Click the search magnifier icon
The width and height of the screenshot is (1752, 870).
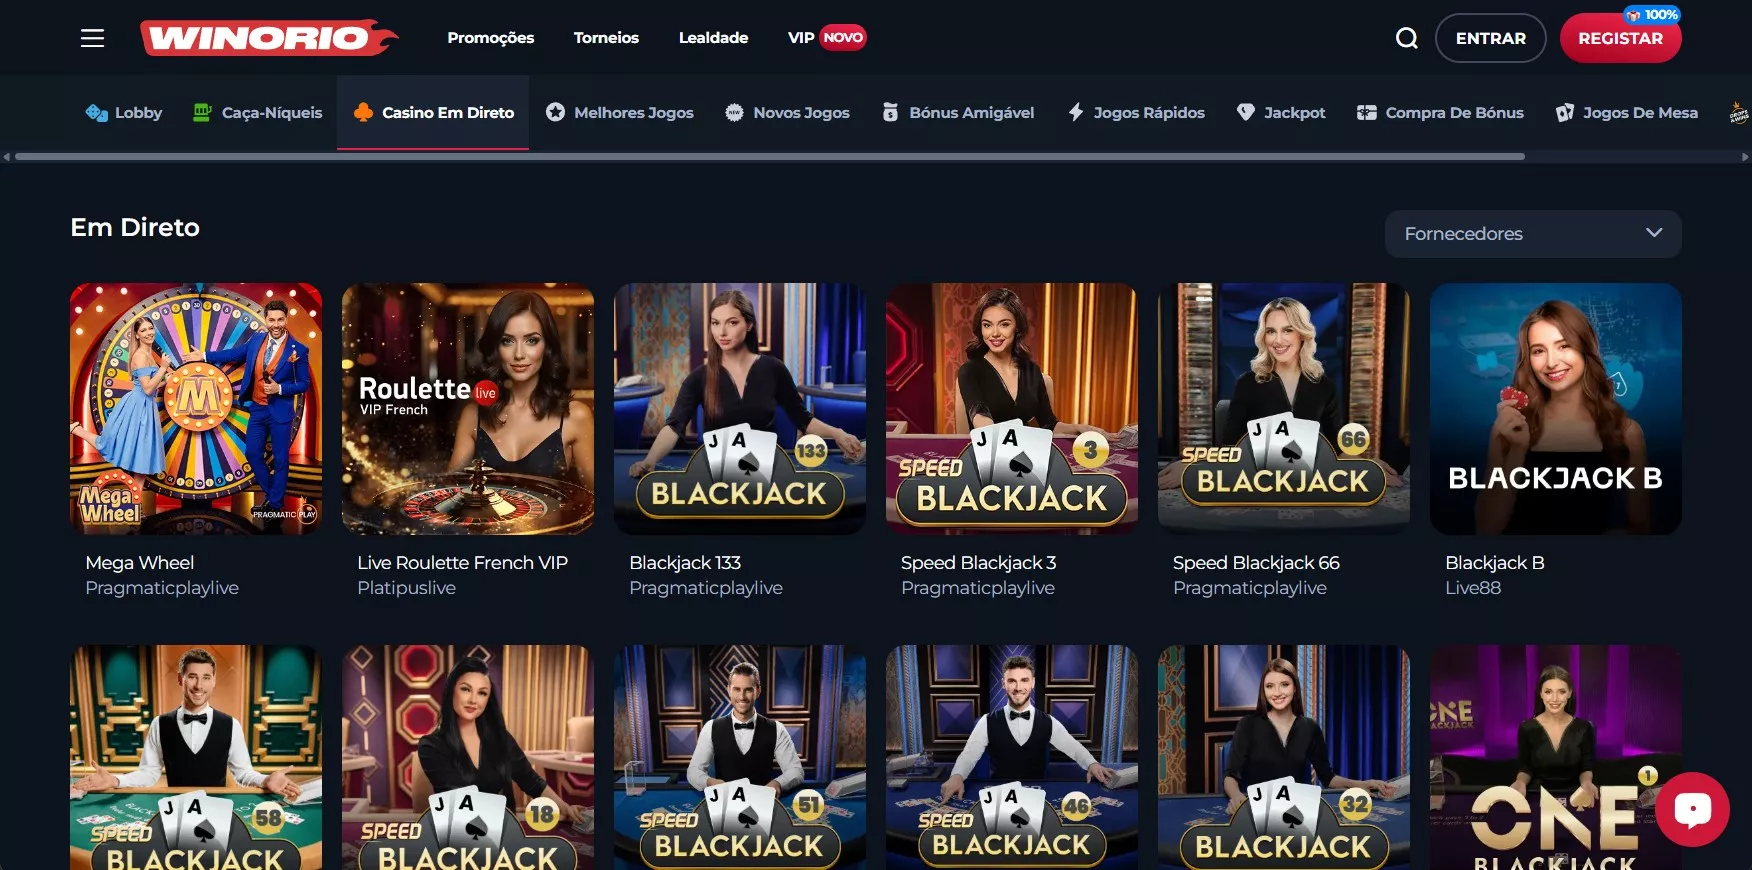coord(1407,38)
